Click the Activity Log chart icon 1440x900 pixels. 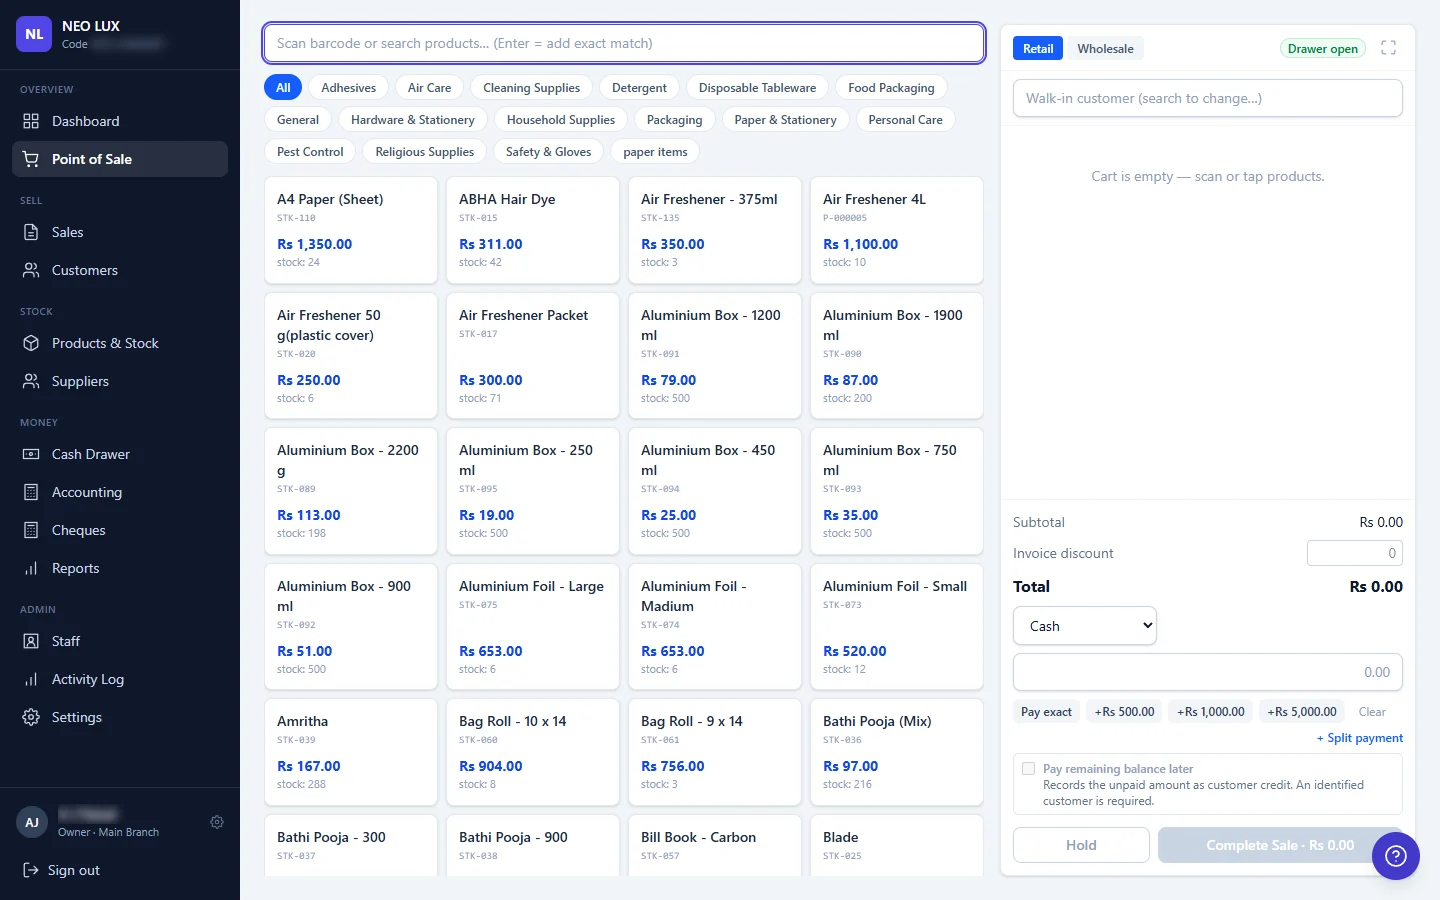(x=31, y=679)
